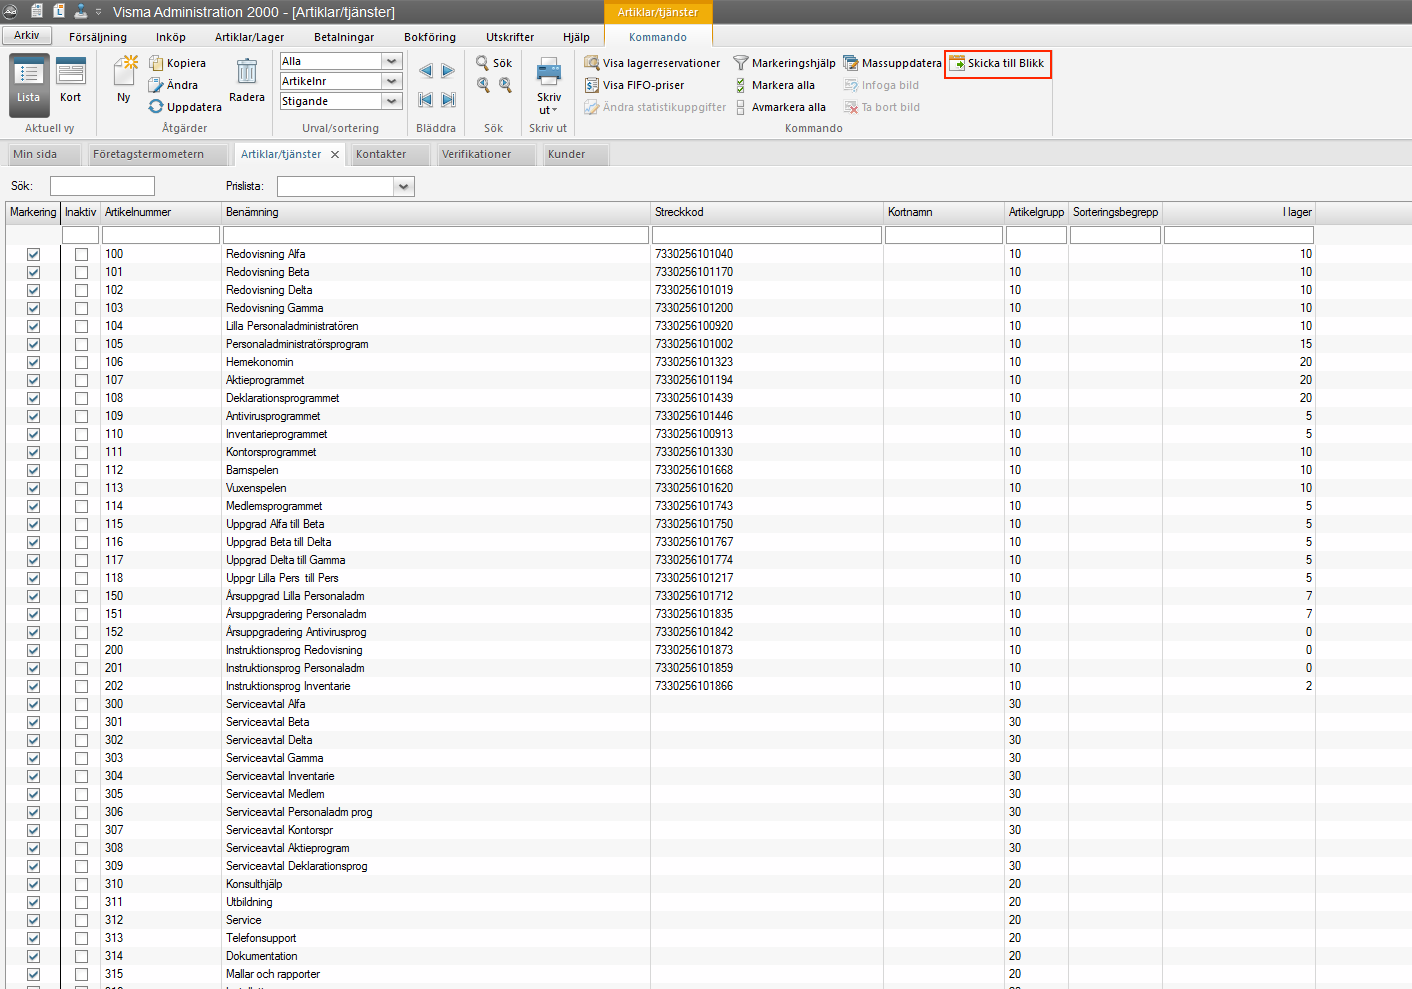The height and width of the screenshot is (989, 1412).
Task: Select Serviceavtal Kontorspr cell
Action: tap(436, 830)
